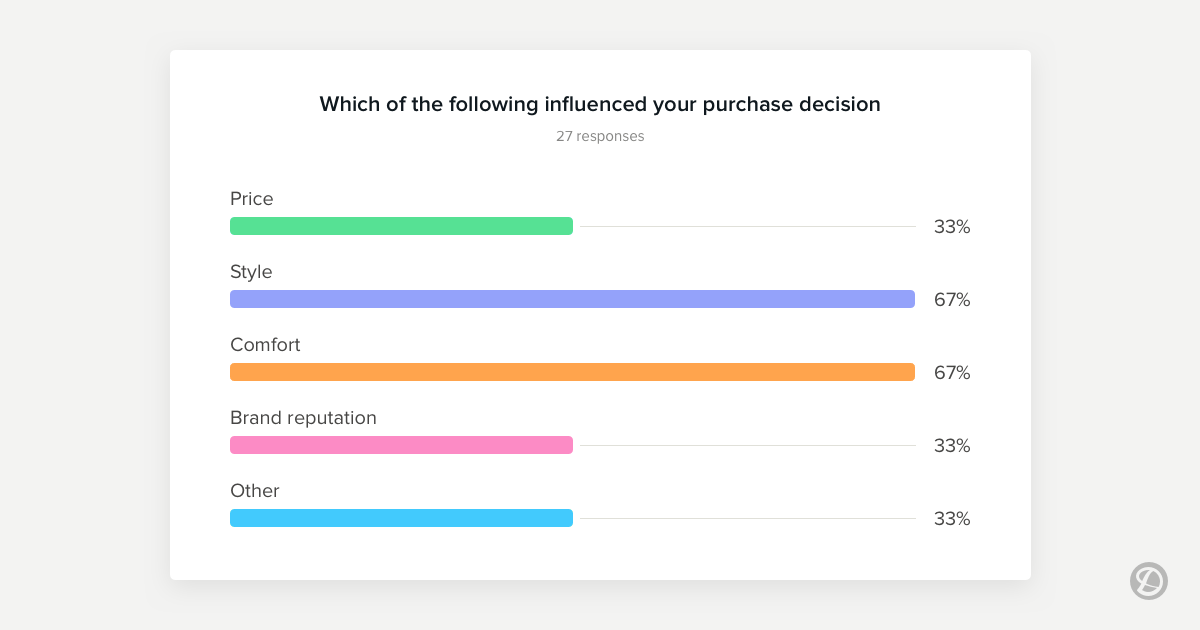
Task: Click the 33% value for Brand reputation
Action: click(x=952, y=446)
